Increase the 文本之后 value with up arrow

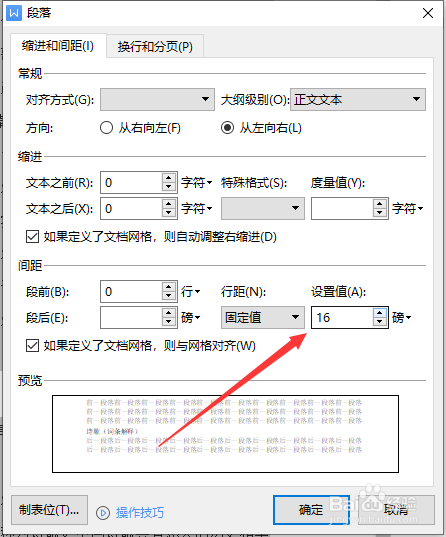(x=169, y=203)
